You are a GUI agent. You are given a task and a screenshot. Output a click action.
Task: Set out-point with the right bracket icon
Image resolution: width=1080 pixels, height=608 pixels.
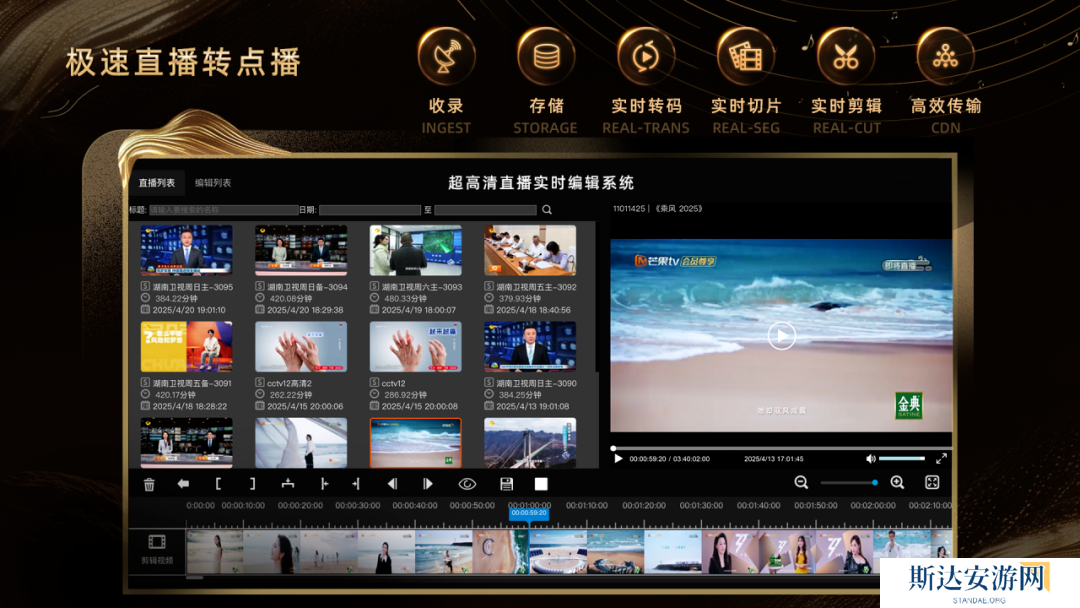click(x=252, y=484)
